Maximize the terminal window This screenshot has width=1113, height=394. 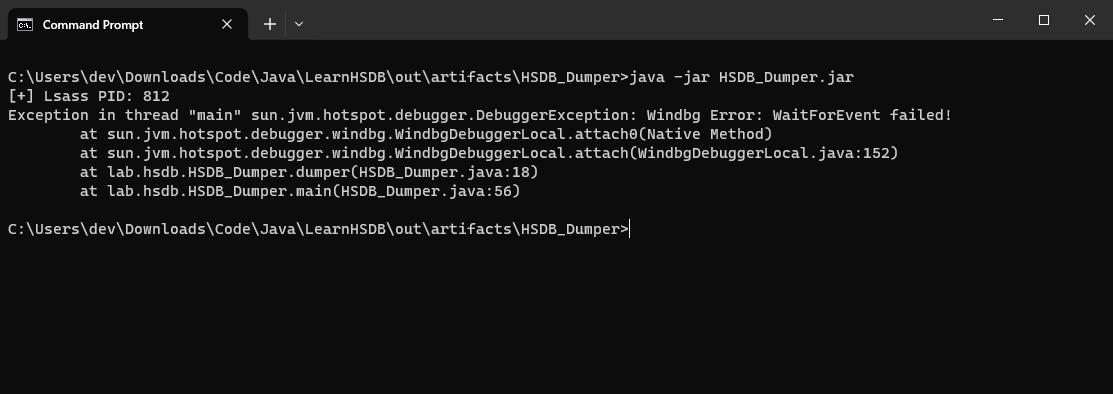tap(1043, 20)
